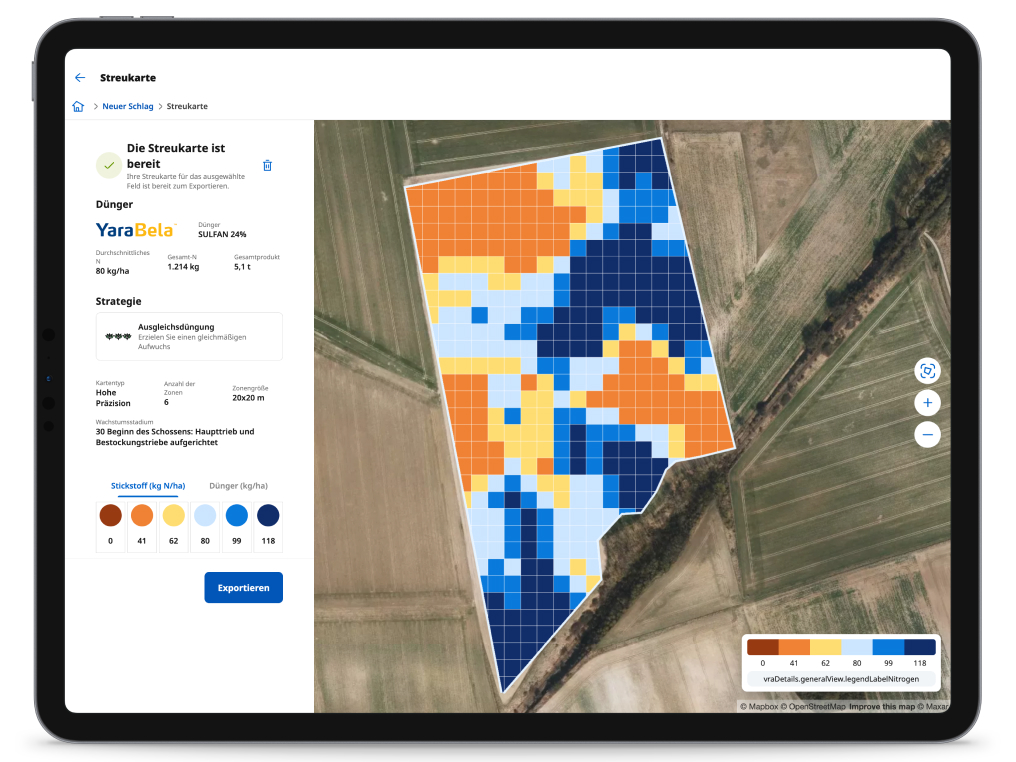
Task: Click the green checkmark status icon
Action: [x=109, y=165]
